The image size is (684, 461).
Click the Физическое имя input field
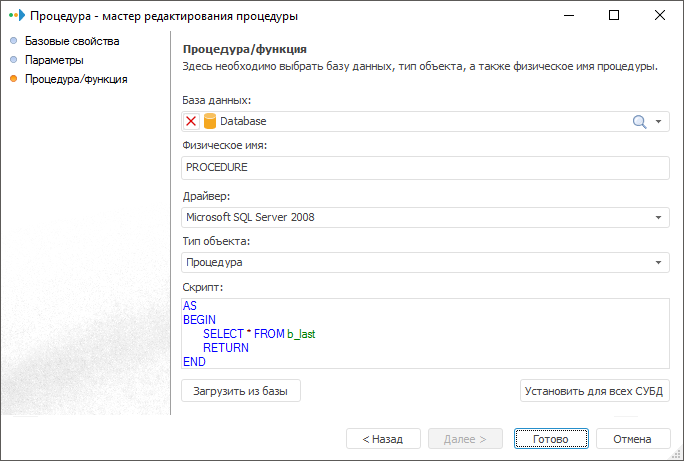[425, 167]
